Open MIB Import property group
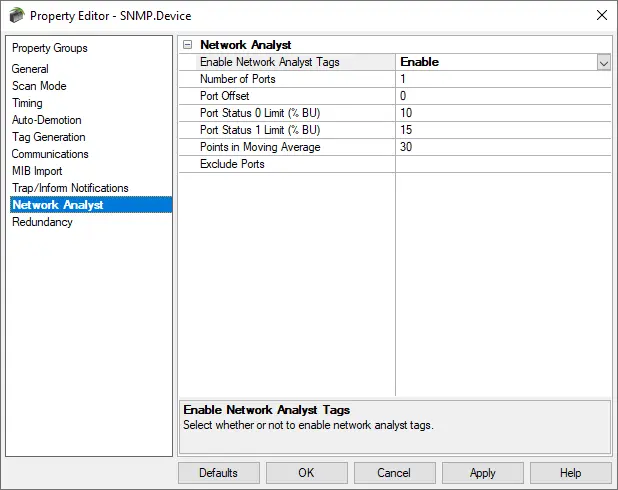Image resolution: width=618 pixels, height=490 pixels. (37, 171)
